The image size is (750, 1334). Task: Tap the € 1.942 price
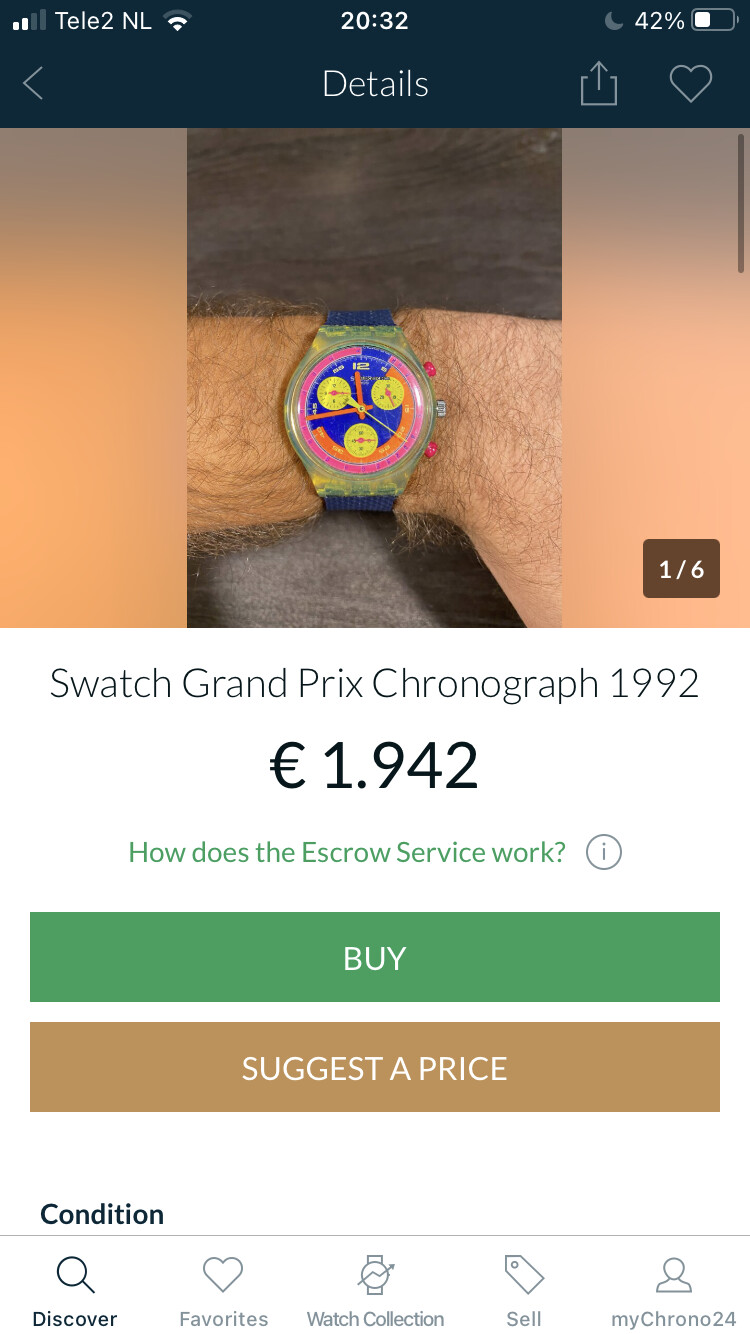[375, 766]
